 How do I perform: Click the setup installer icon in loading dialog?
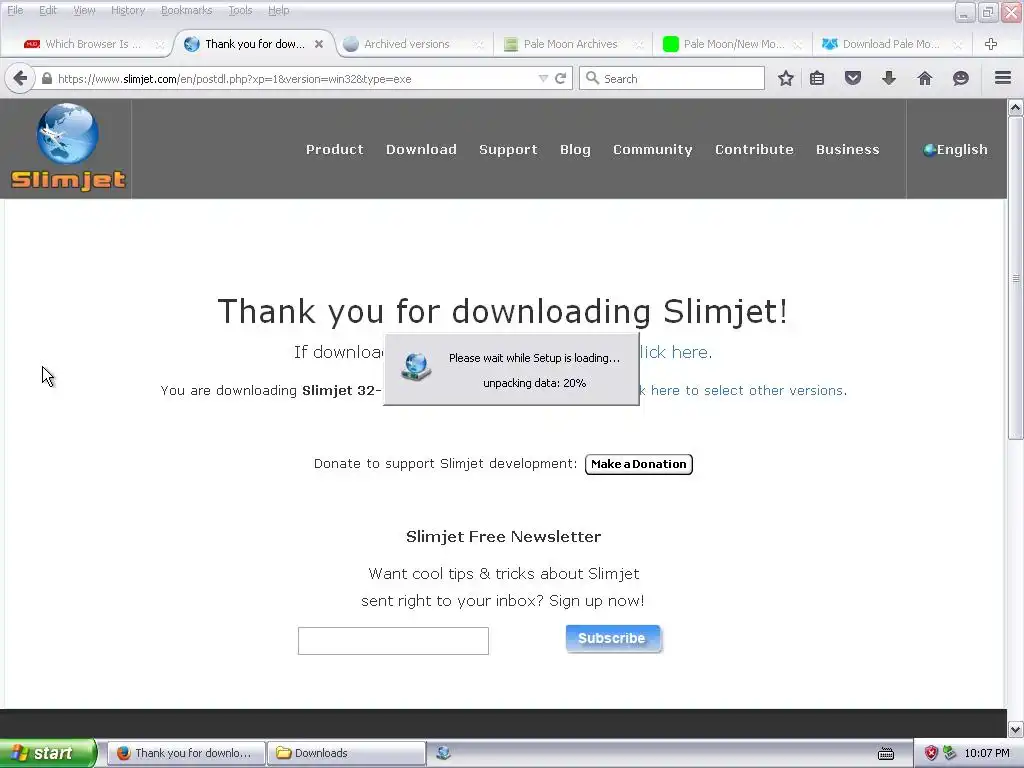click(x=416, y=367)
